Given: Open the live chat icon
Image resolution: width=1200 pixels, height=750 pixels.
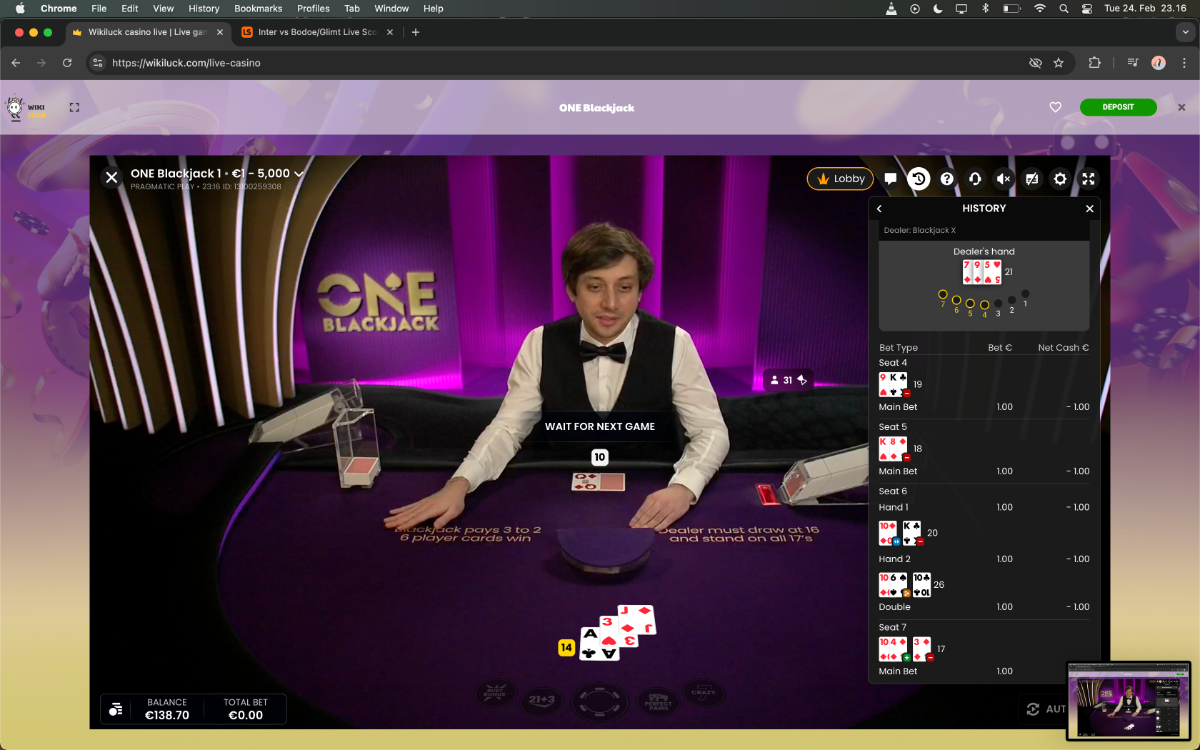Looking at the screenshot, I should [x=890, y=179].
